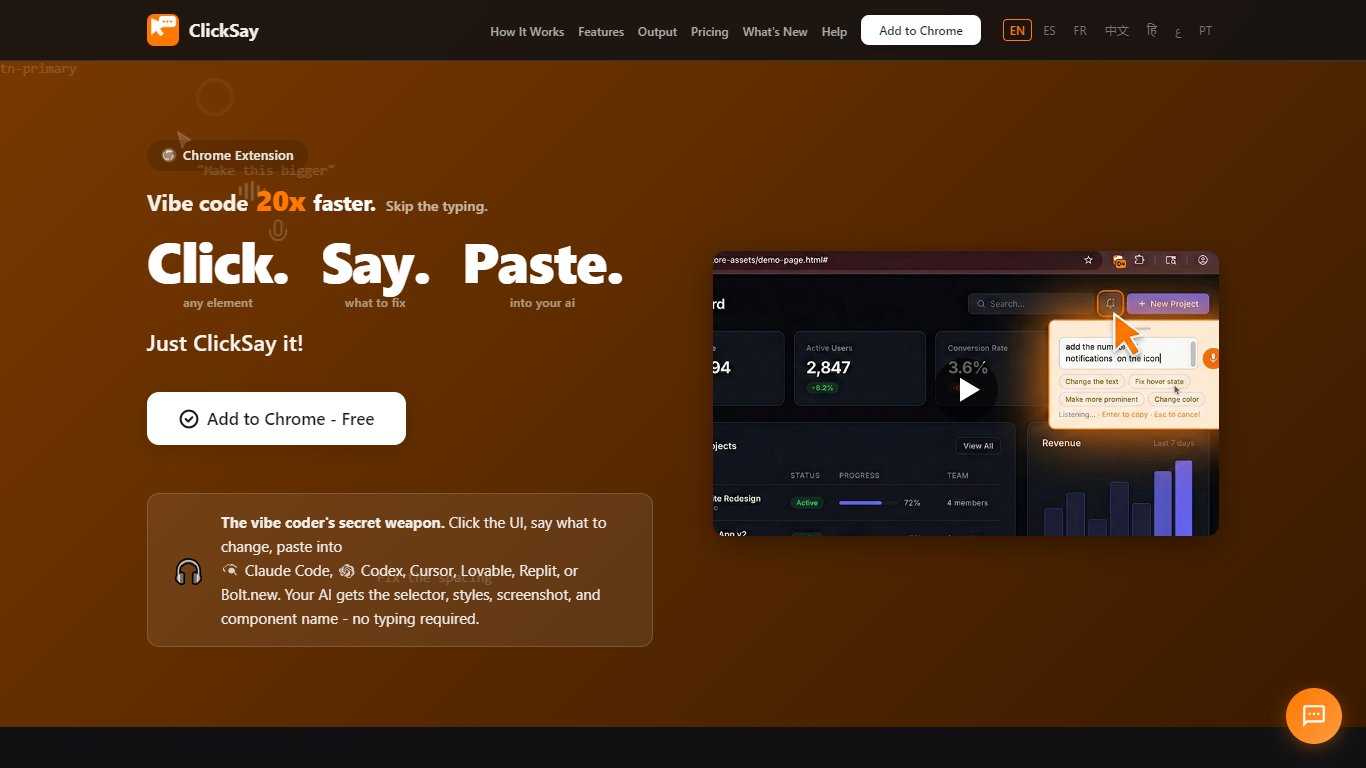The image size is (1366, 768).
Task: Click the ClickSay logo icon
Action: [x=163, y=30]
